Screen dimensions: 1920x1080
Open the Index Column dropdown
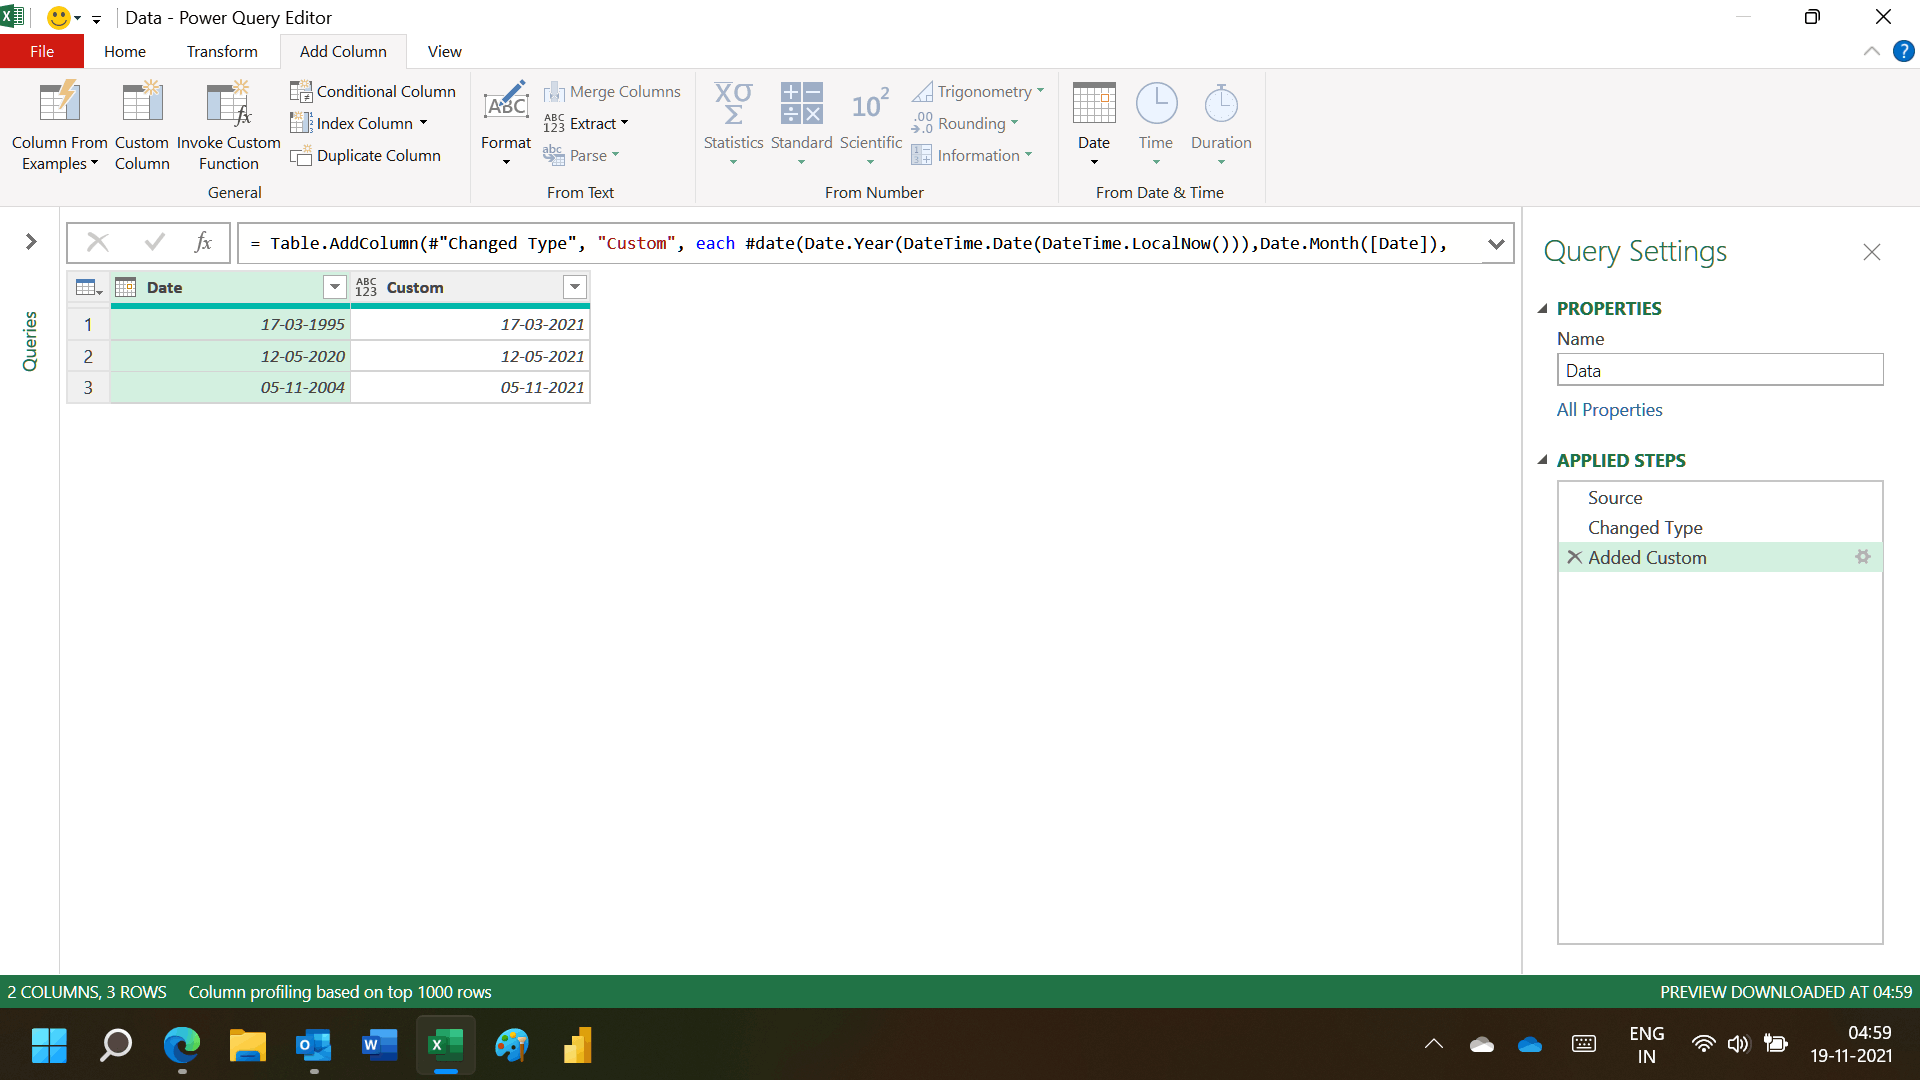click(423, 124)
